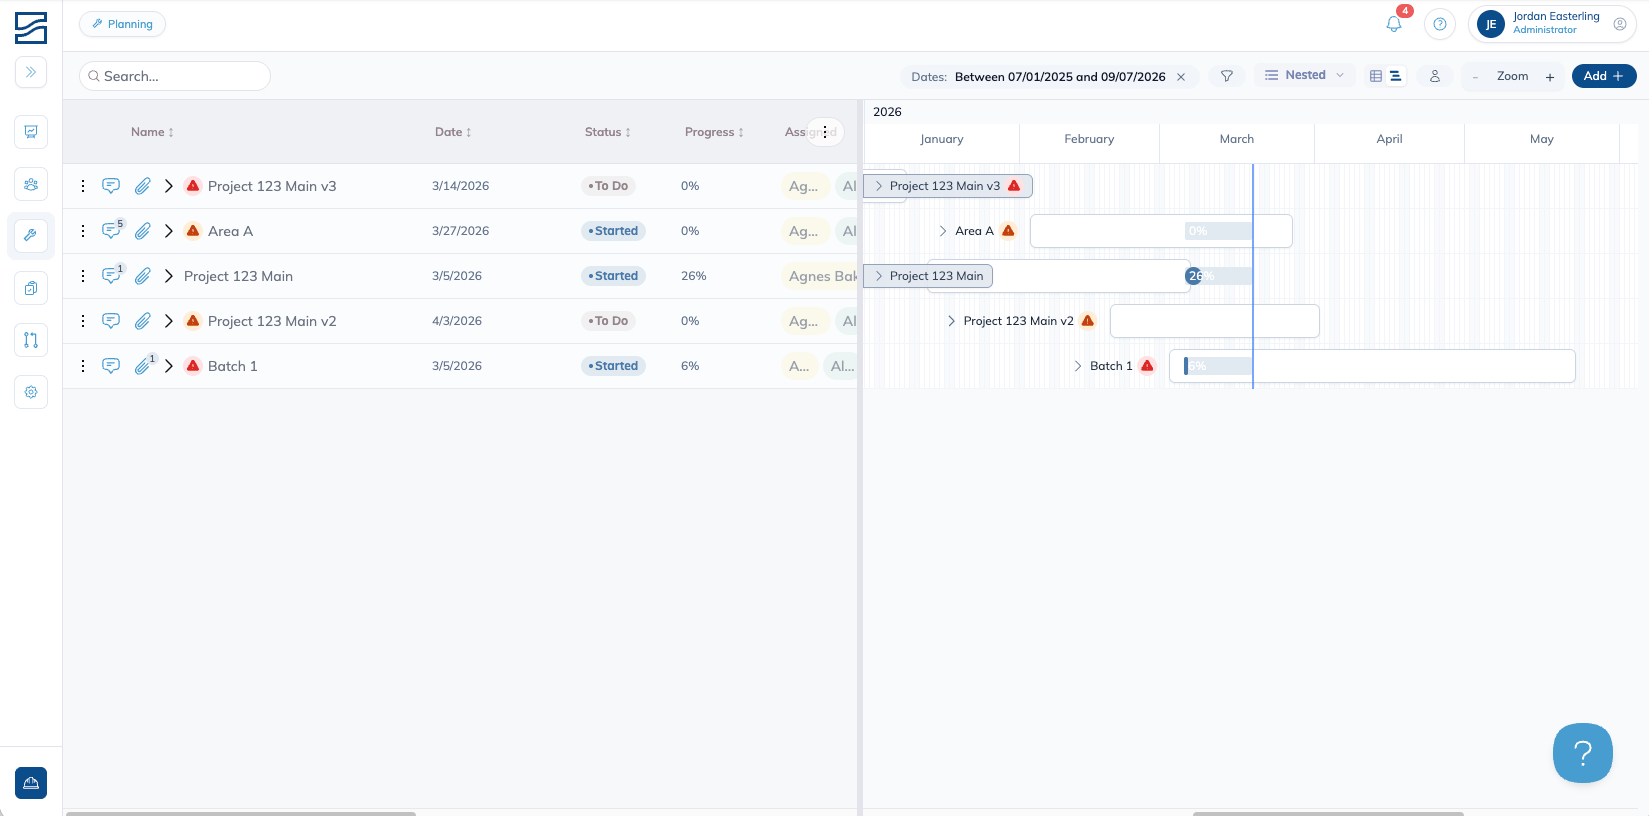The height and width of the screenshot is (816, 1649).
Task: Expand Batch 1 in the Gantt timeline
Action: coord(1078,366)
